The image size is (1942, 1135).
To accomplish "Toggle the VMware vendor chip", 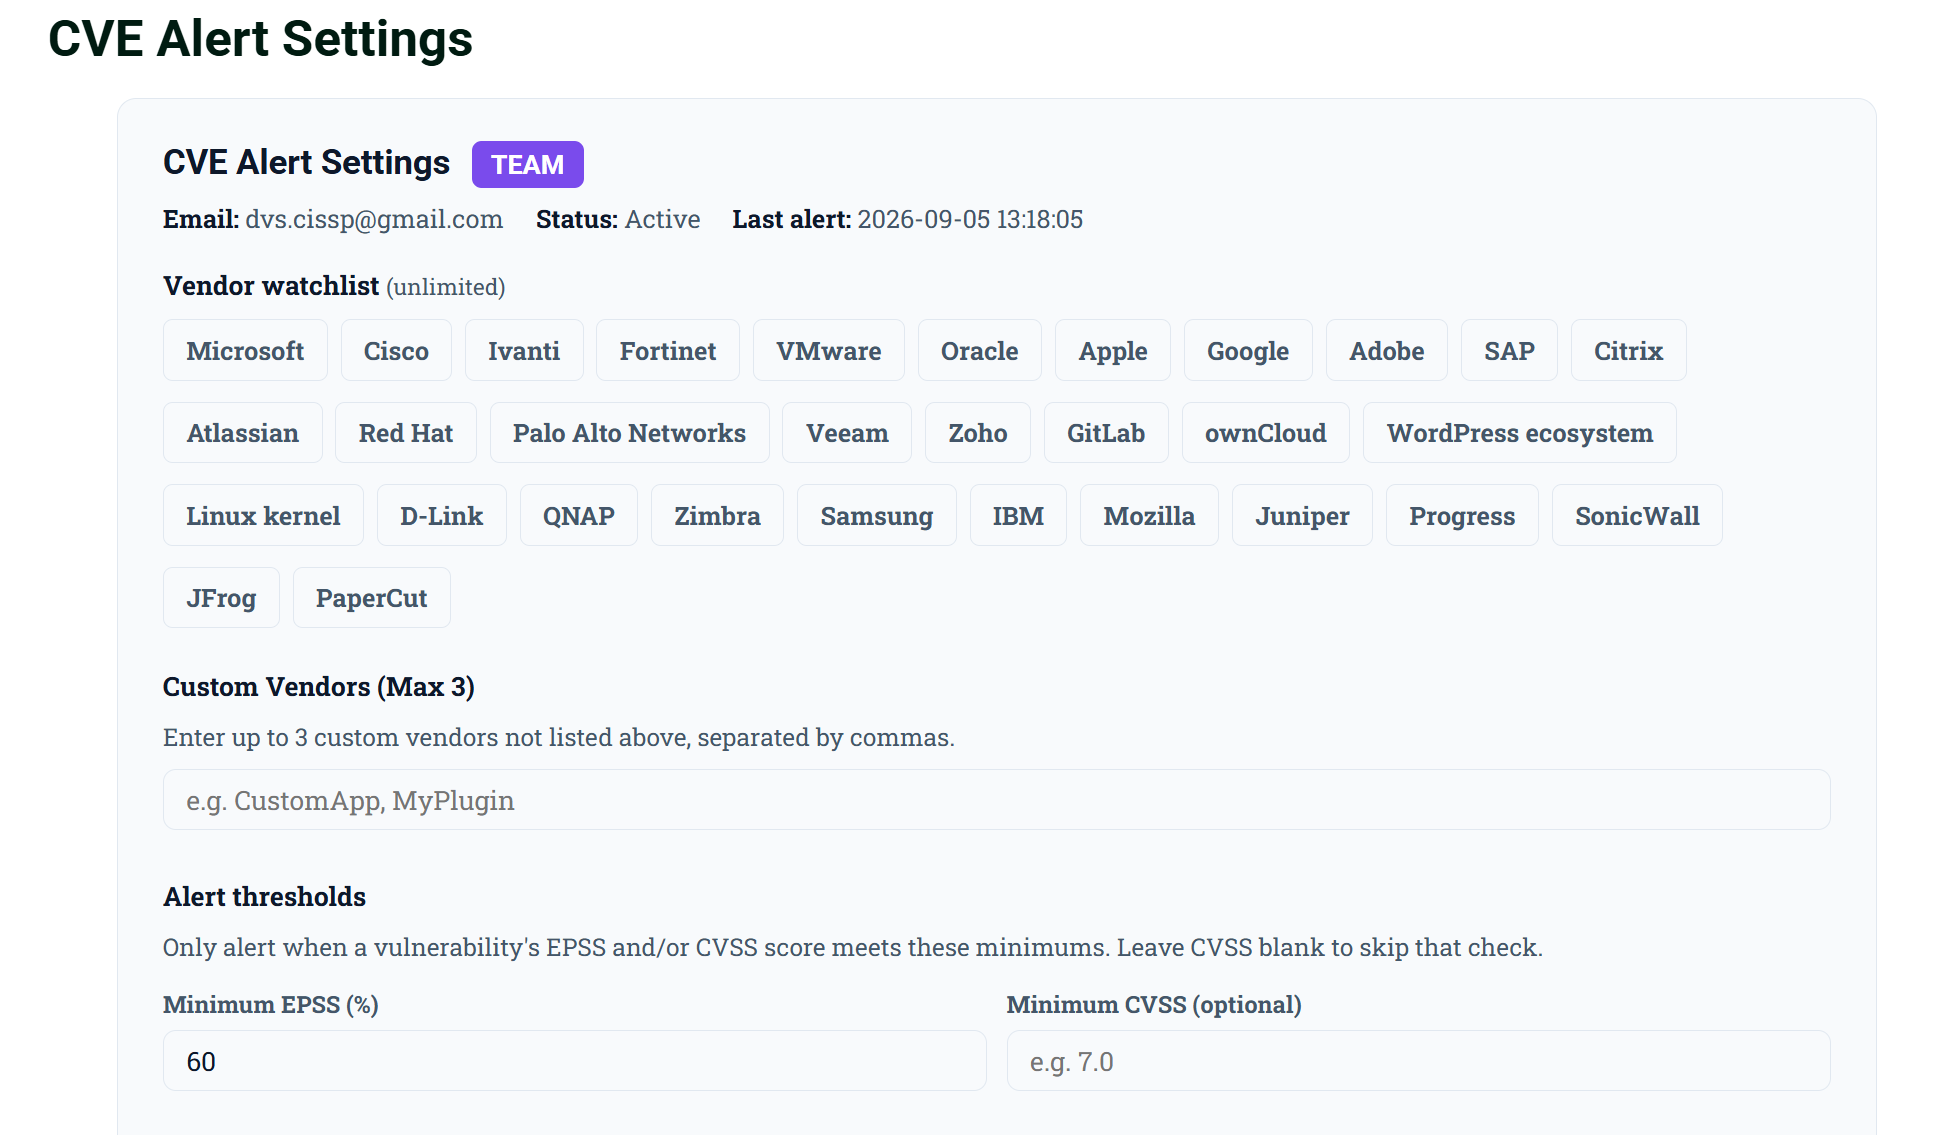I will [829, 351].
